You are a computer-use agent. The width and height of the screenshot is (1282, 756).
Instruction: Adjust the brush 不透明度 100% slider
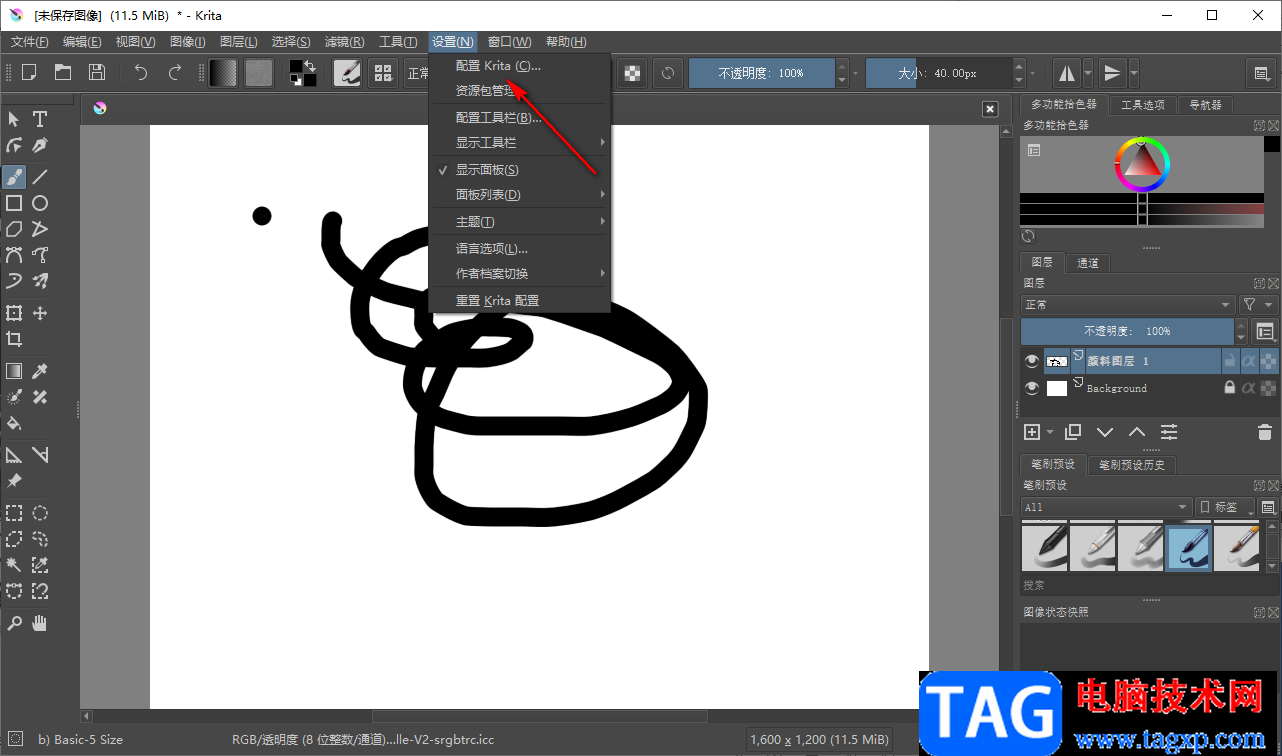[761, 73]
